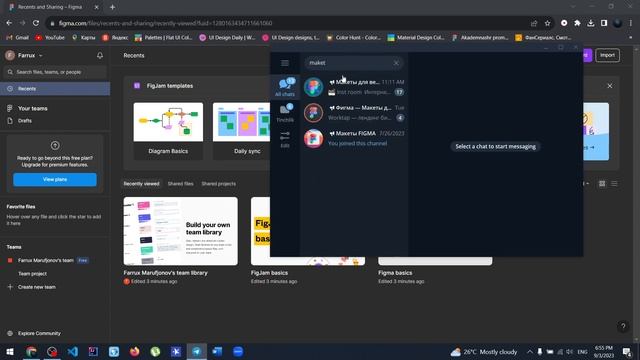Switch to grid view in Figma

point(602,184)
